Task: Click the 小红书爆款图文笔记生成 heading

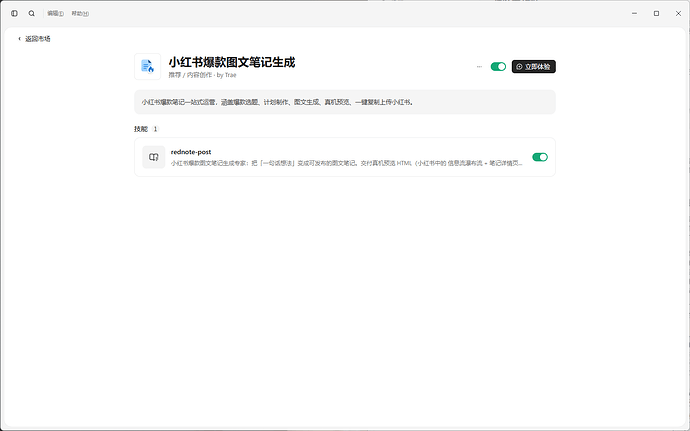Action: click(x=232, y=62)
